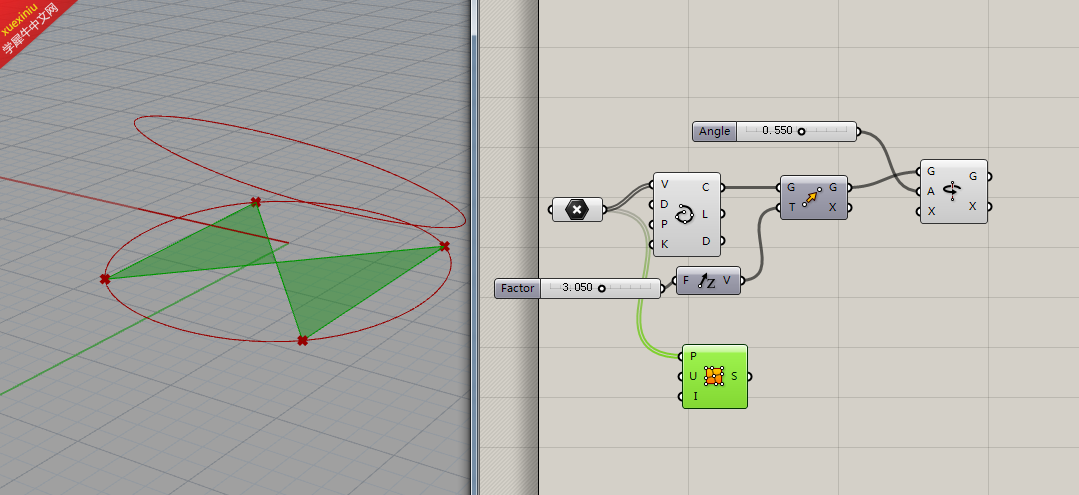Click the G output of the Rotate component
Viewport: 1079px width, 495px height.
click(x=973, y=177)
